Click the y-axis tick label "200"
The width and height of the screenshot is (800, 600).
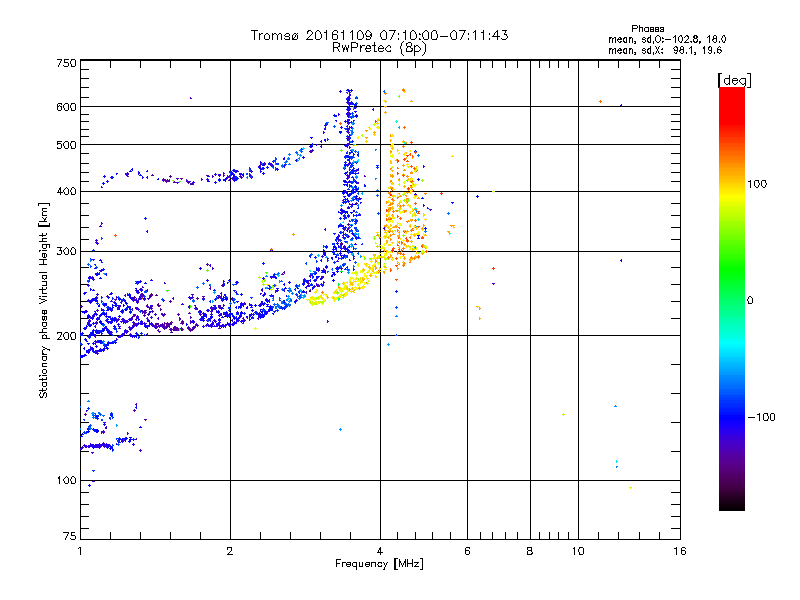pos(66,336)
